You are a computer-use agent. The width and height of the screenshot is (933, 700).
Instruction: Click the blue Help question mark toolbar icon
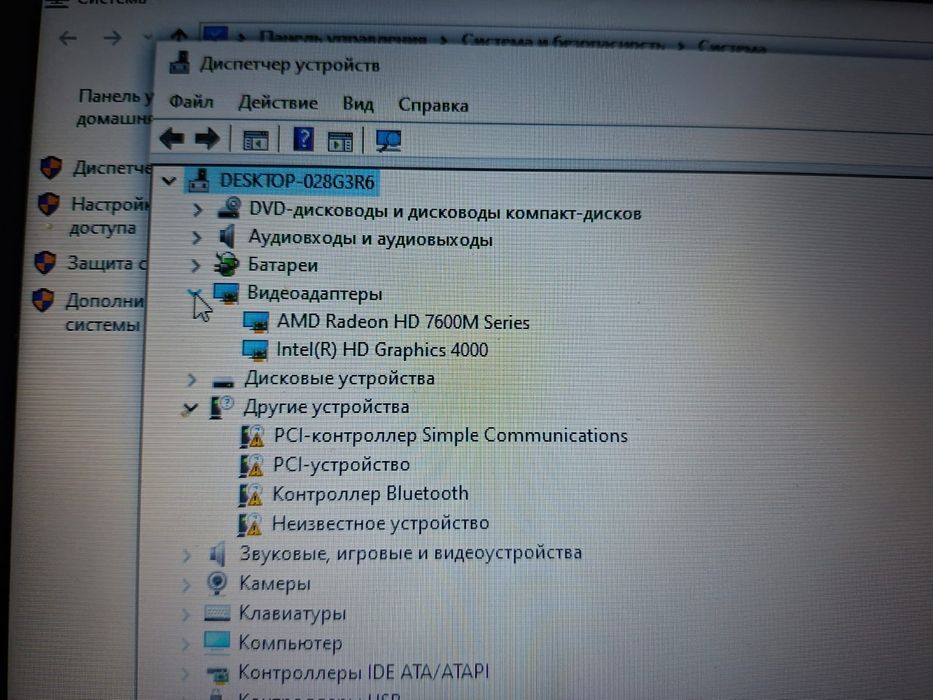[303, 139]
